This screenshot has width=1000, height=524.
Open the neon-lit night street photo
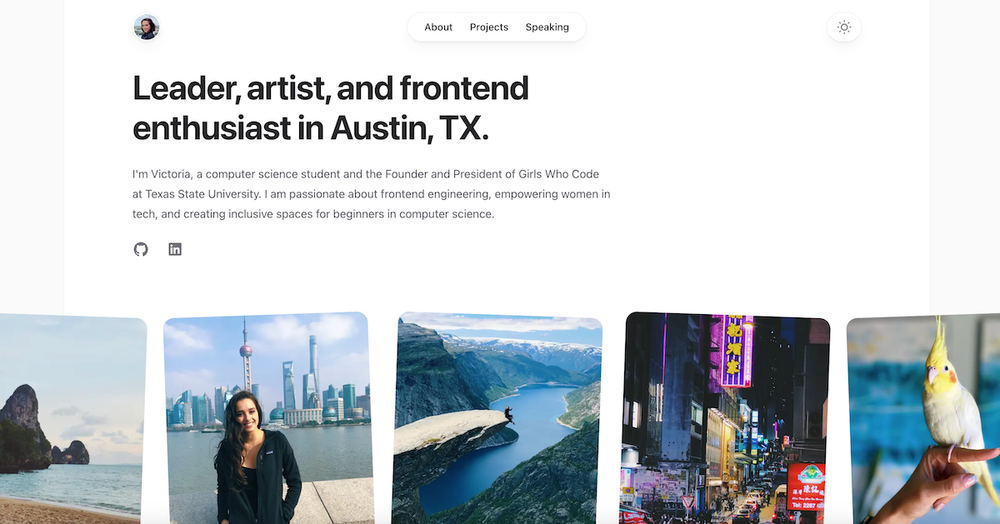coord(724,418)
